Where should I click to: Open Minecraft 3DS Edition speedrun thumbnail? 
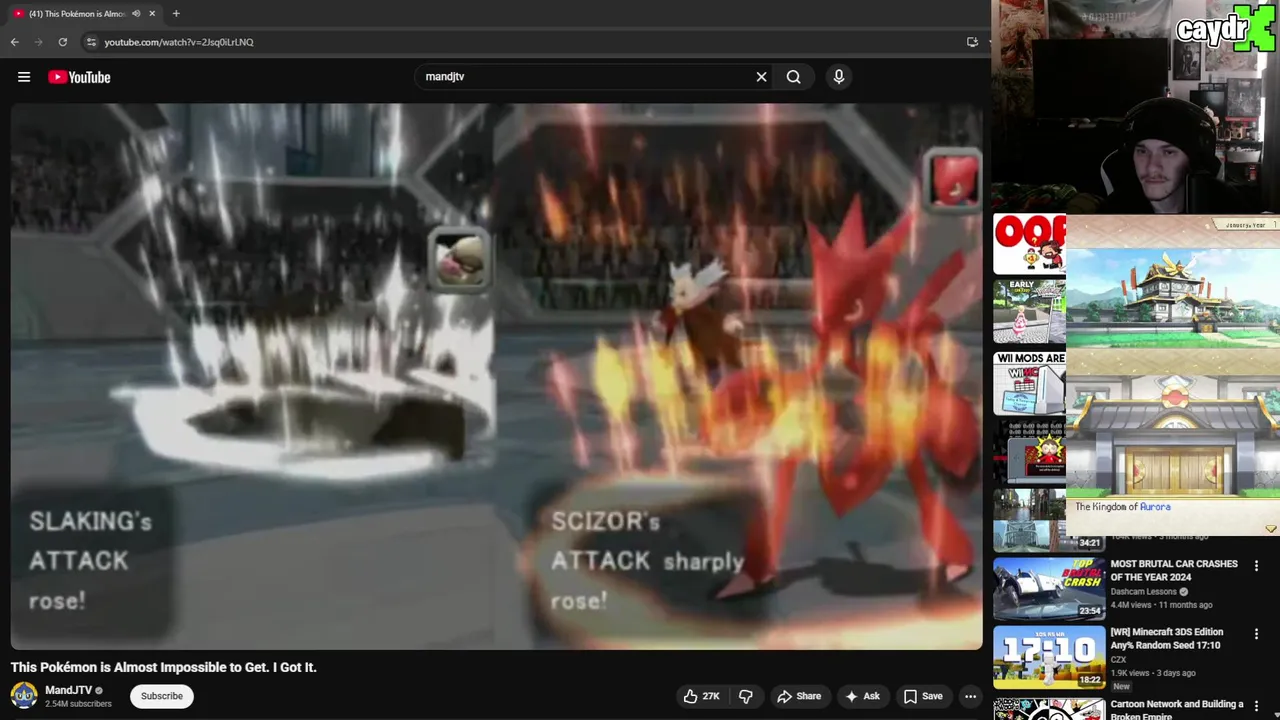pyautogui.click(x=1049, y=658)
